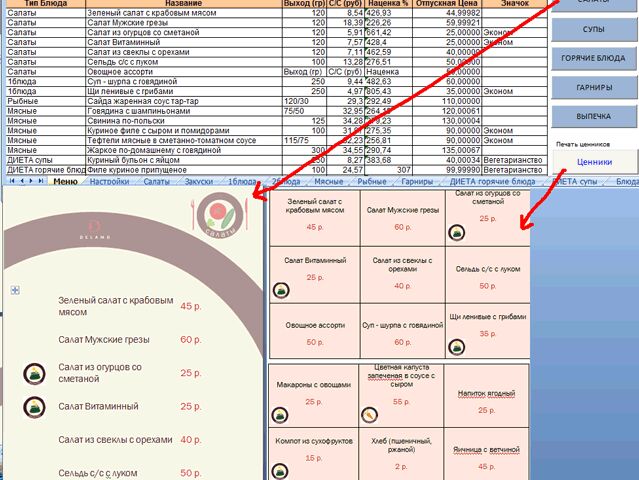The height and width of the screenshot is (480, 639).
Task: Select the Отпускная Цена column header
Action: 447,3
